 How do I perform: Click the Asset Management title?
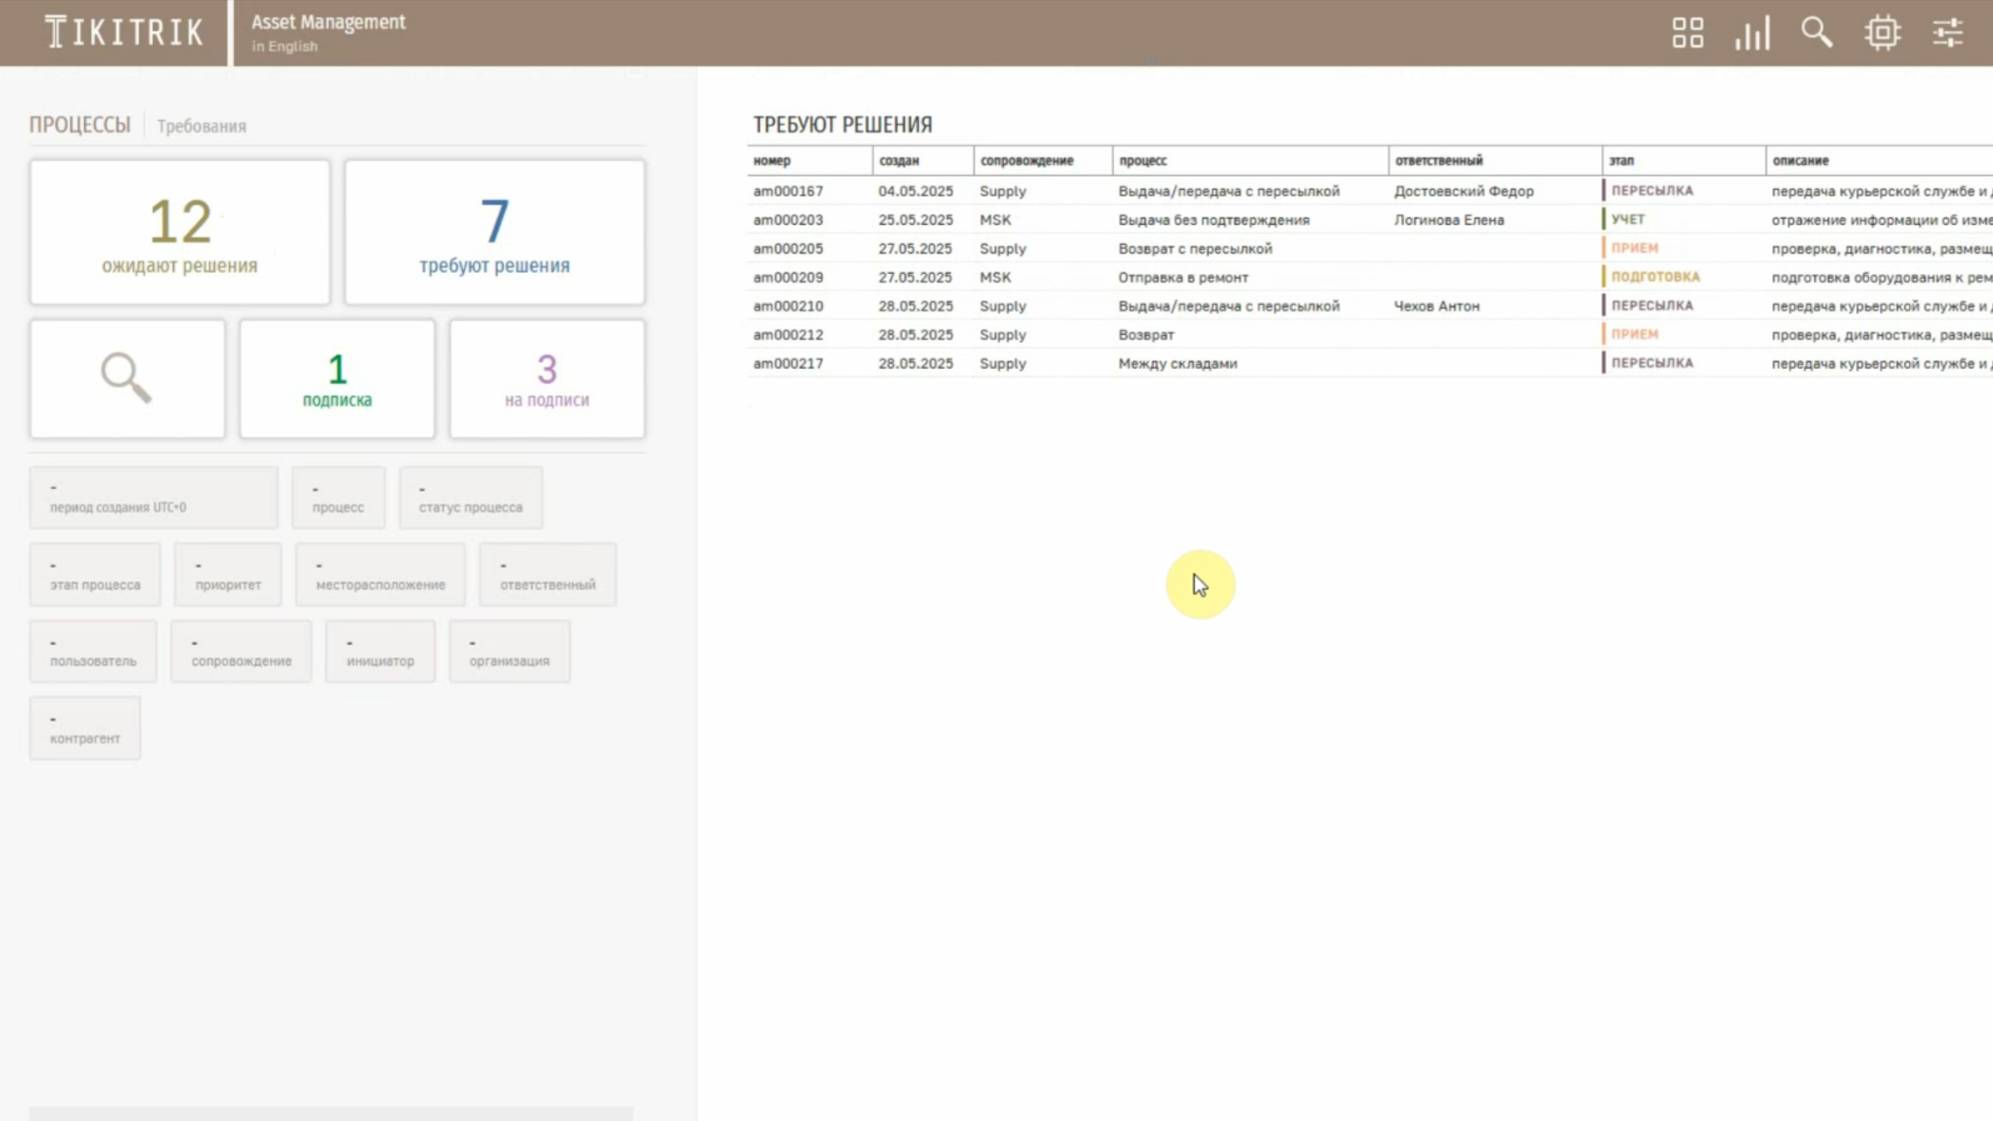click(x=328, y=22)
